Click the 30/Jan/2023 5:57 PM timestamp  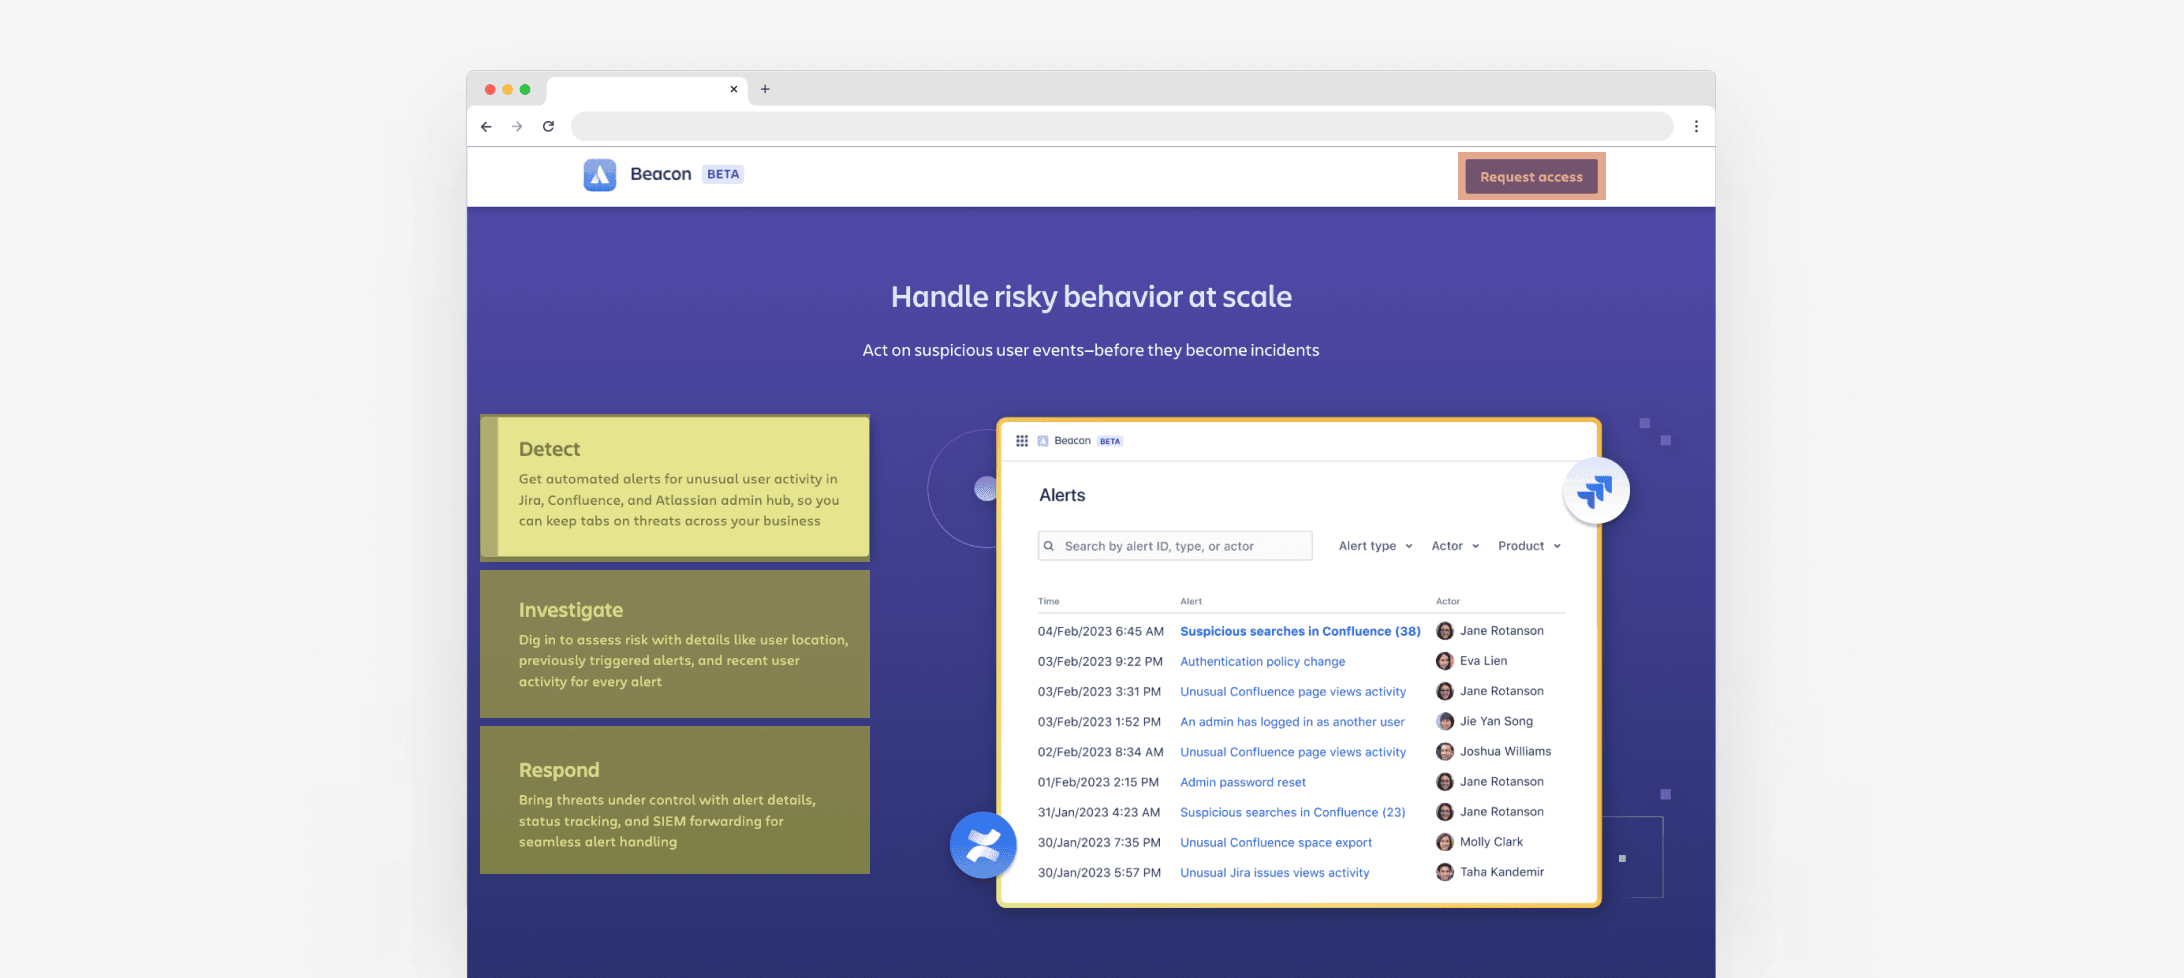pos(1099,872)
